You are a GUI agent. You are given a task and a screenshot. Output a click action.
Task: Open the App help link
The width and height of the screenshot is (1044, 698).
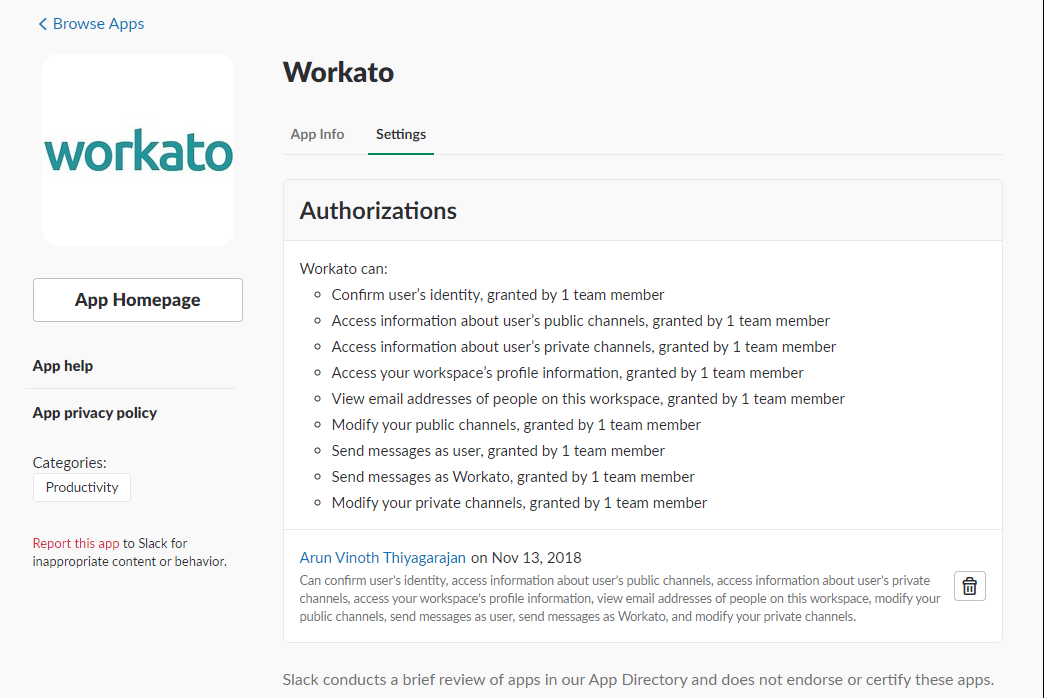click(63, 366)
